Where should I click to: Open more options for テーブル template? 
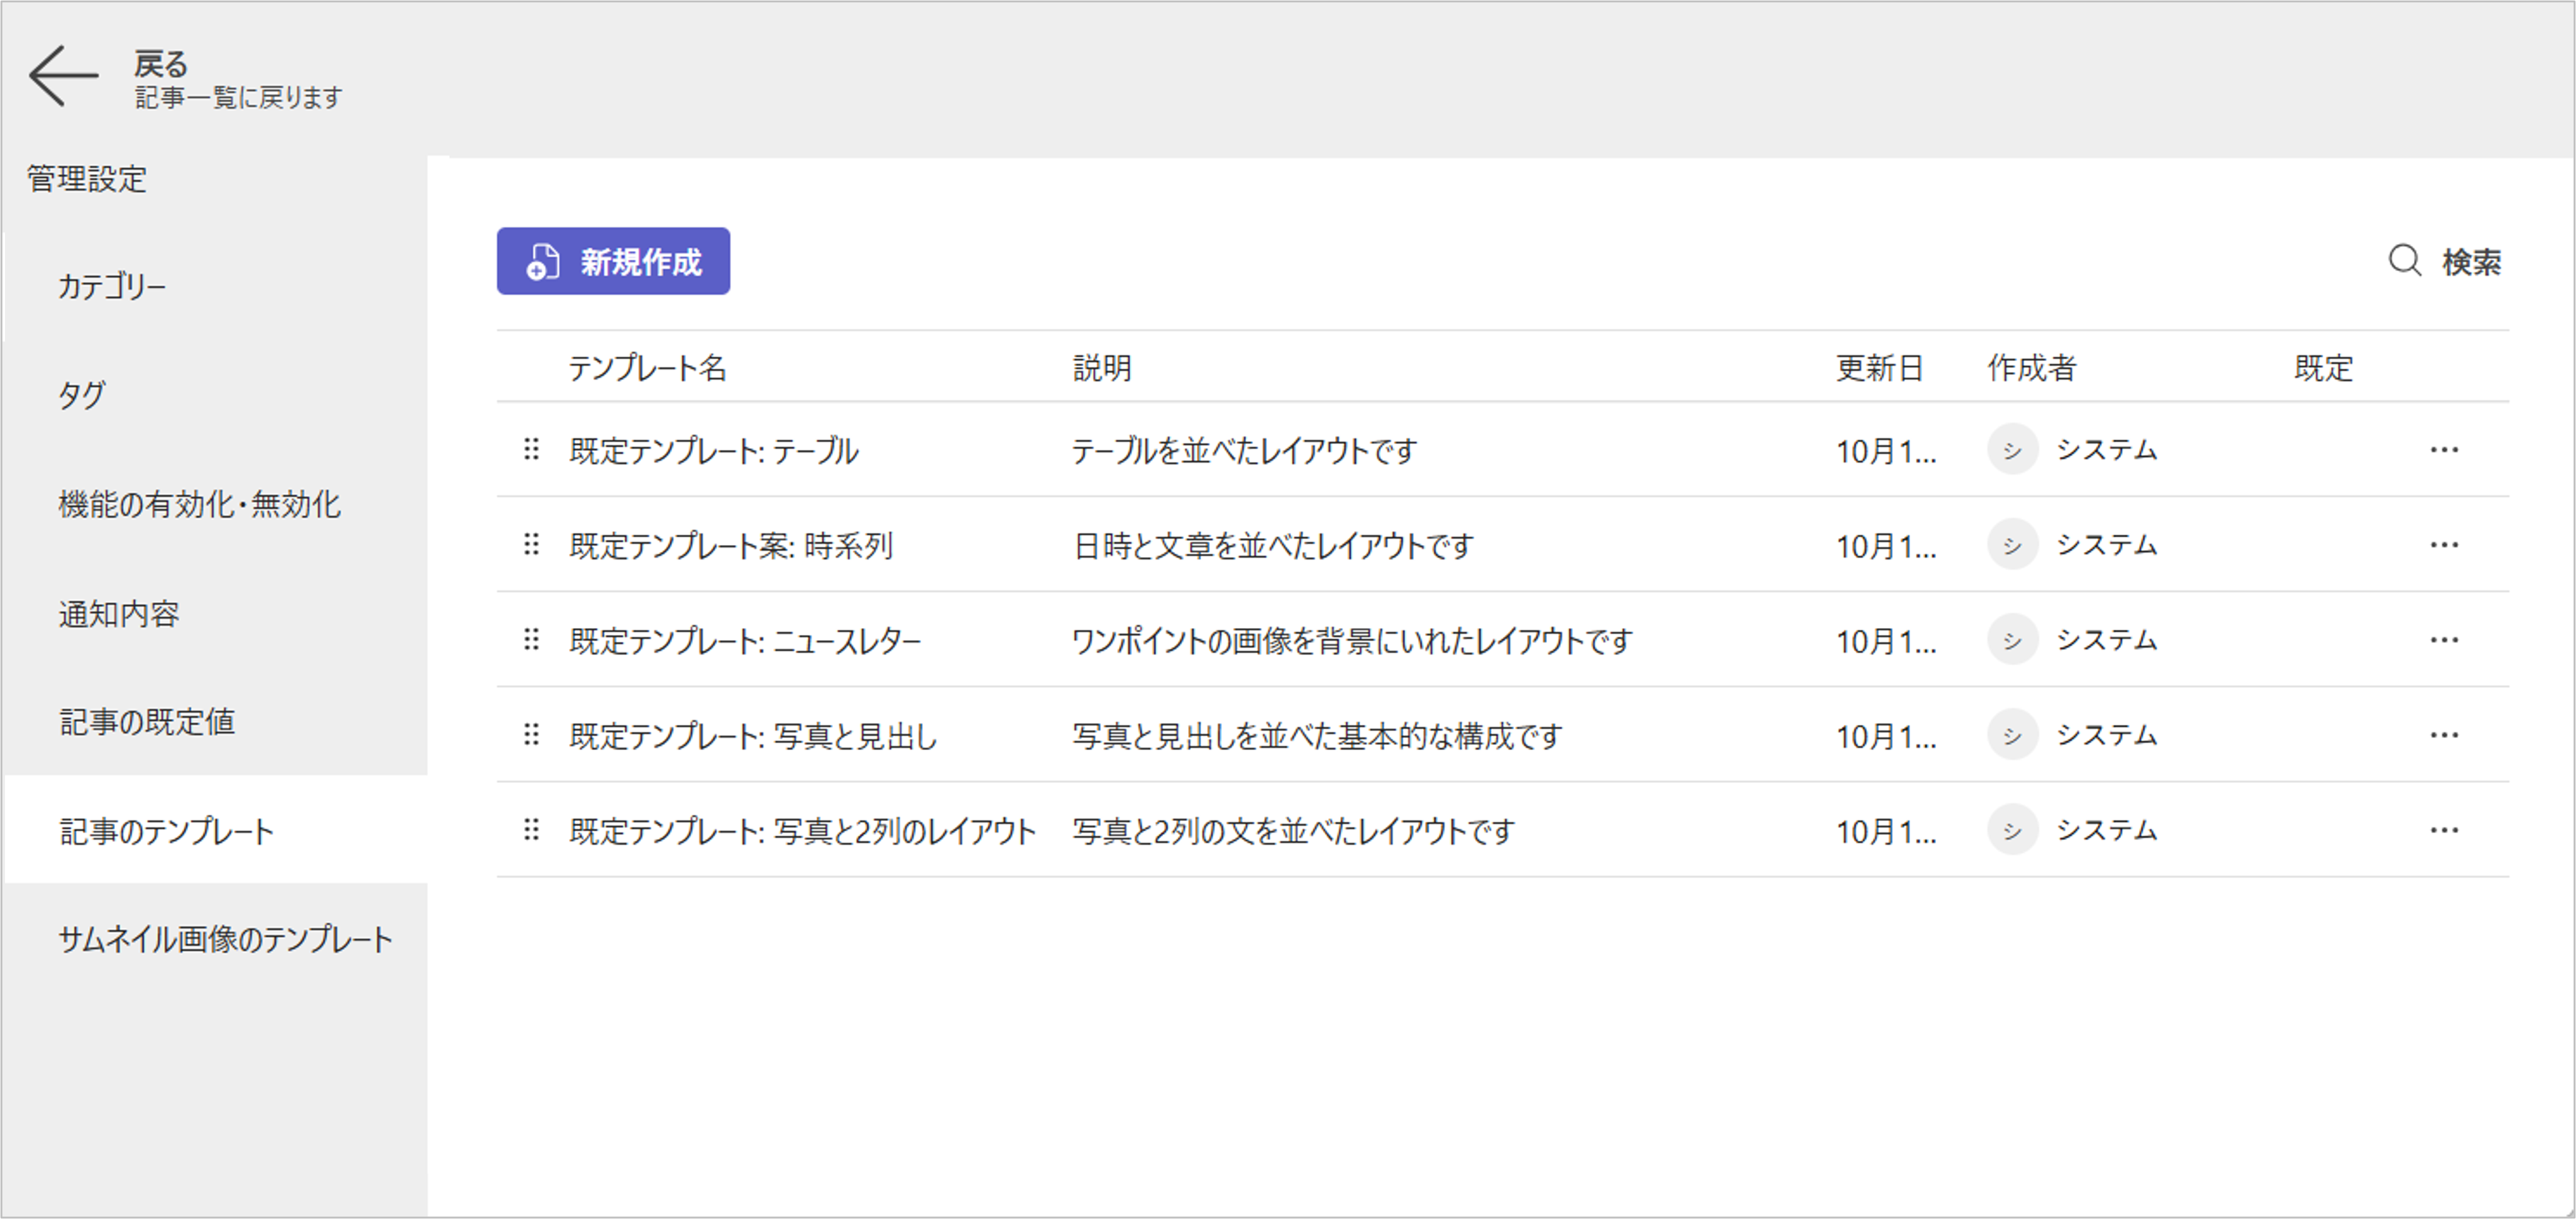pyautogui.click(x=2444, y=450)
